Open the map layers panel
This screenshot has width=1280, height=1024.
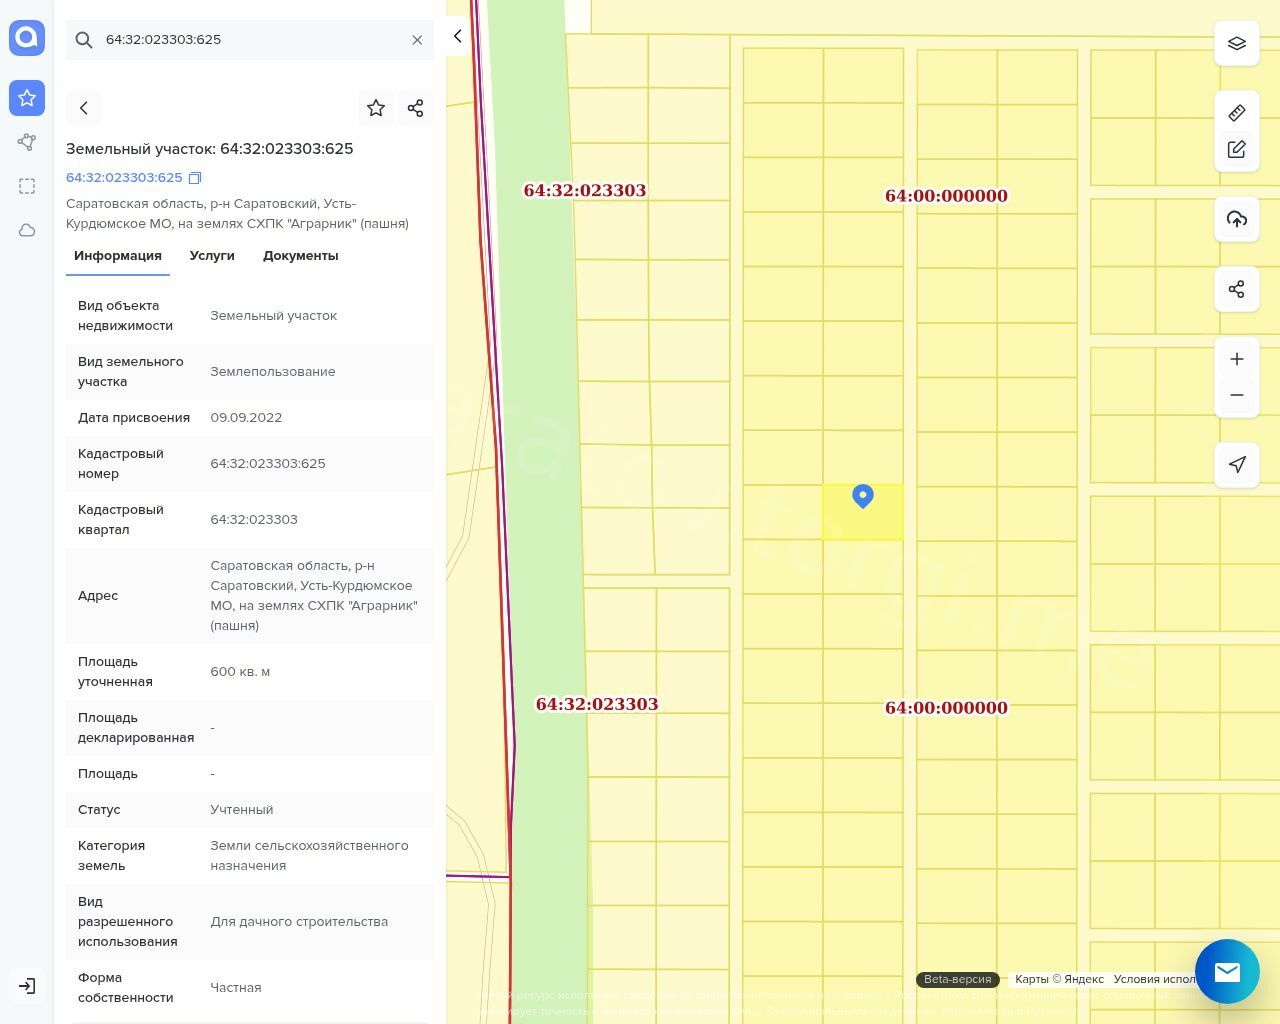(1237, 44)
